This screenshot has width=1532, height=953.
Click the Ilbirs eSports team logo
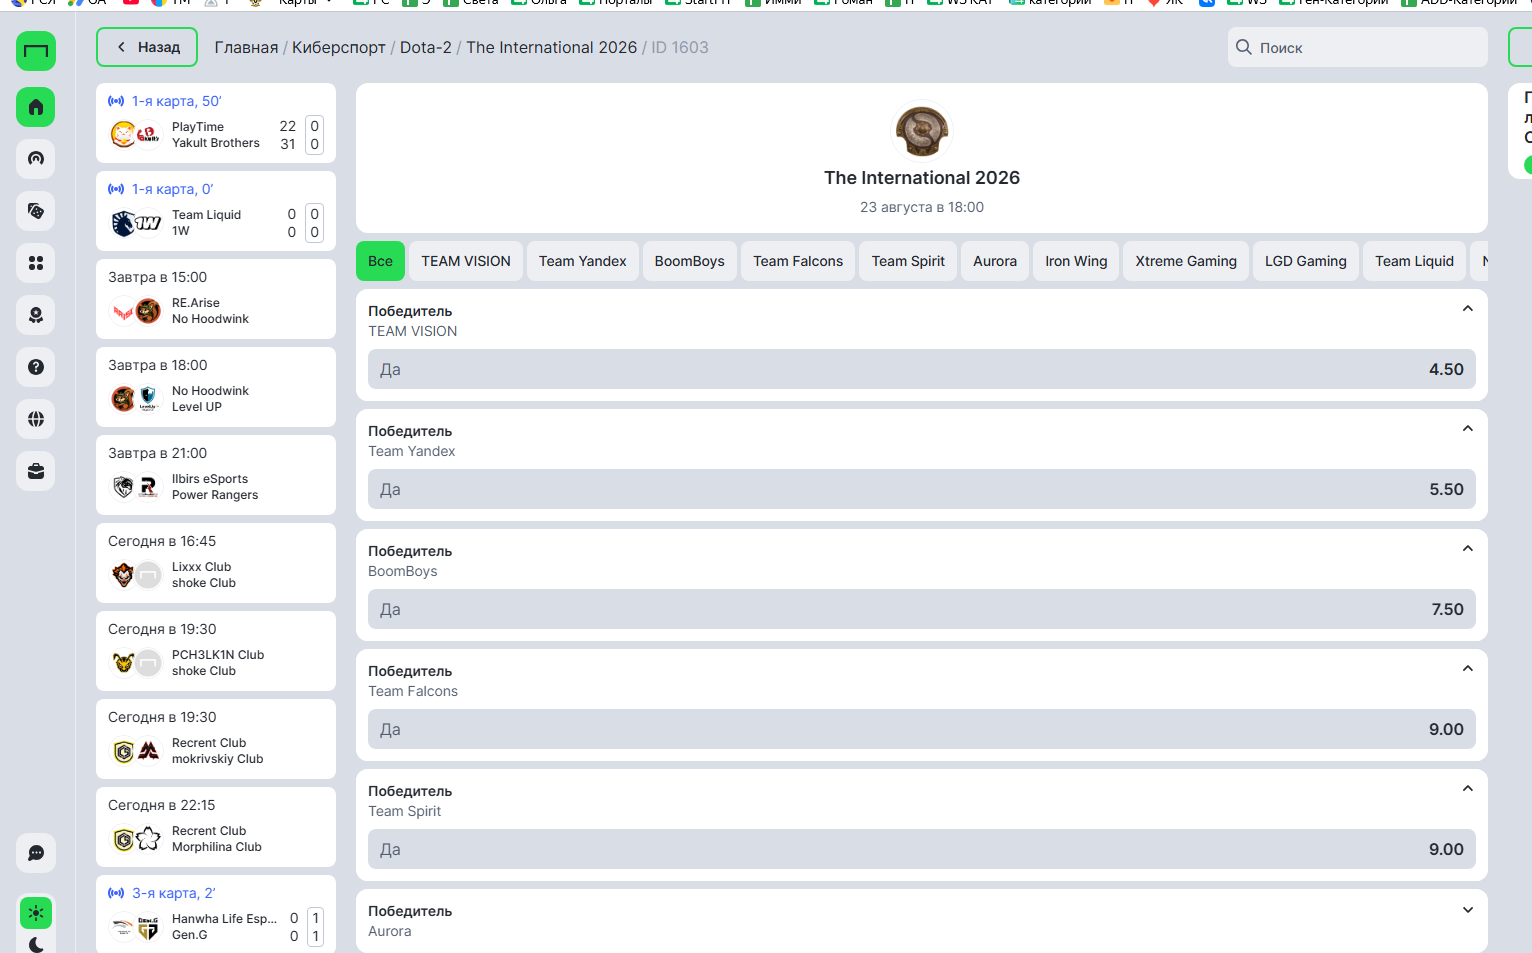[123, 487]
